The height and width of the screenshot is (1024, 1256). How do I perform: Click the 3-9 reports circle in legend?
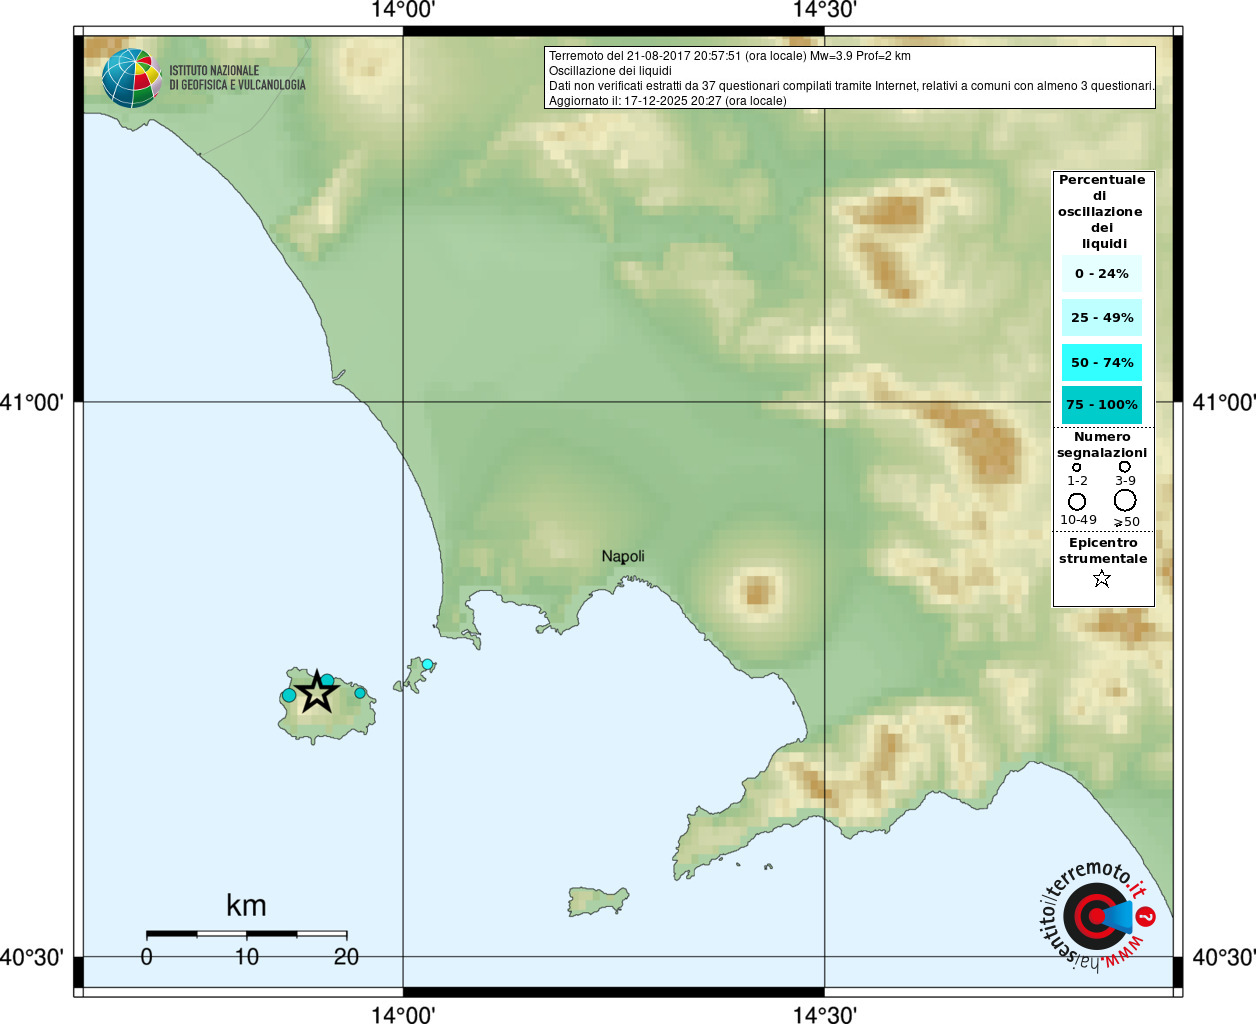tap(1125, 467)
